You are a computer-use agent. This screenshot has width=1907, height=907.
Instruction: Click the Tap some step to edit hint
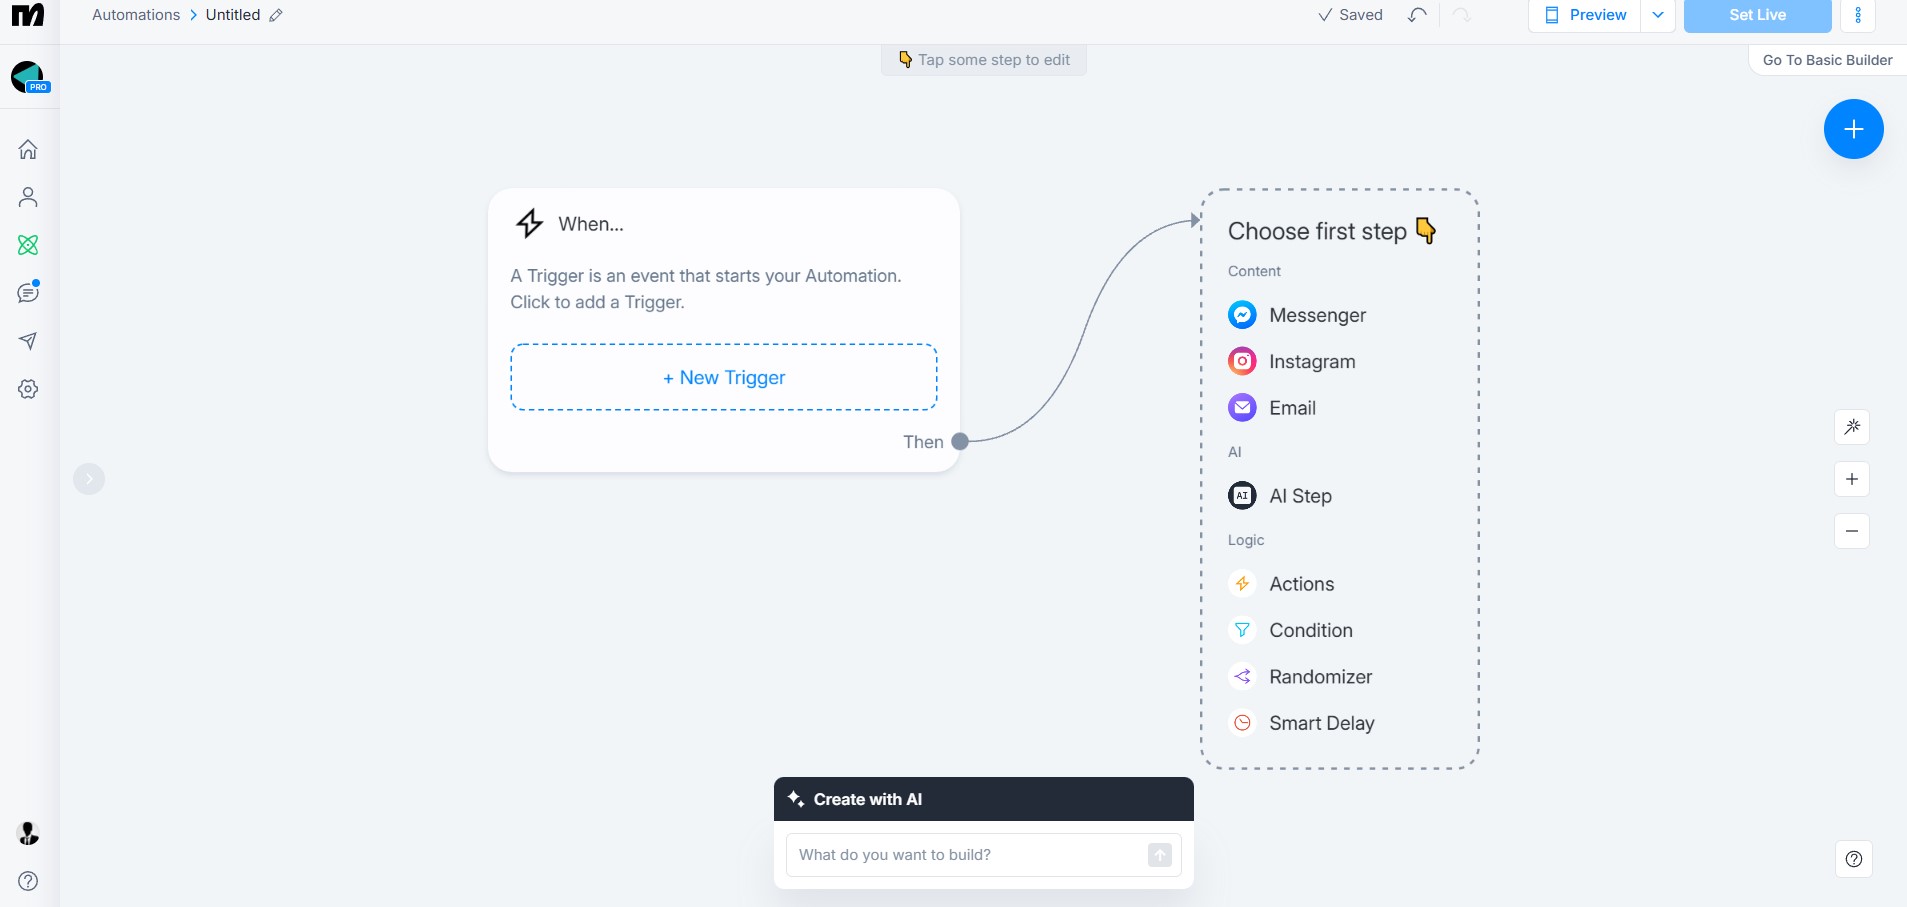point(984,60)
